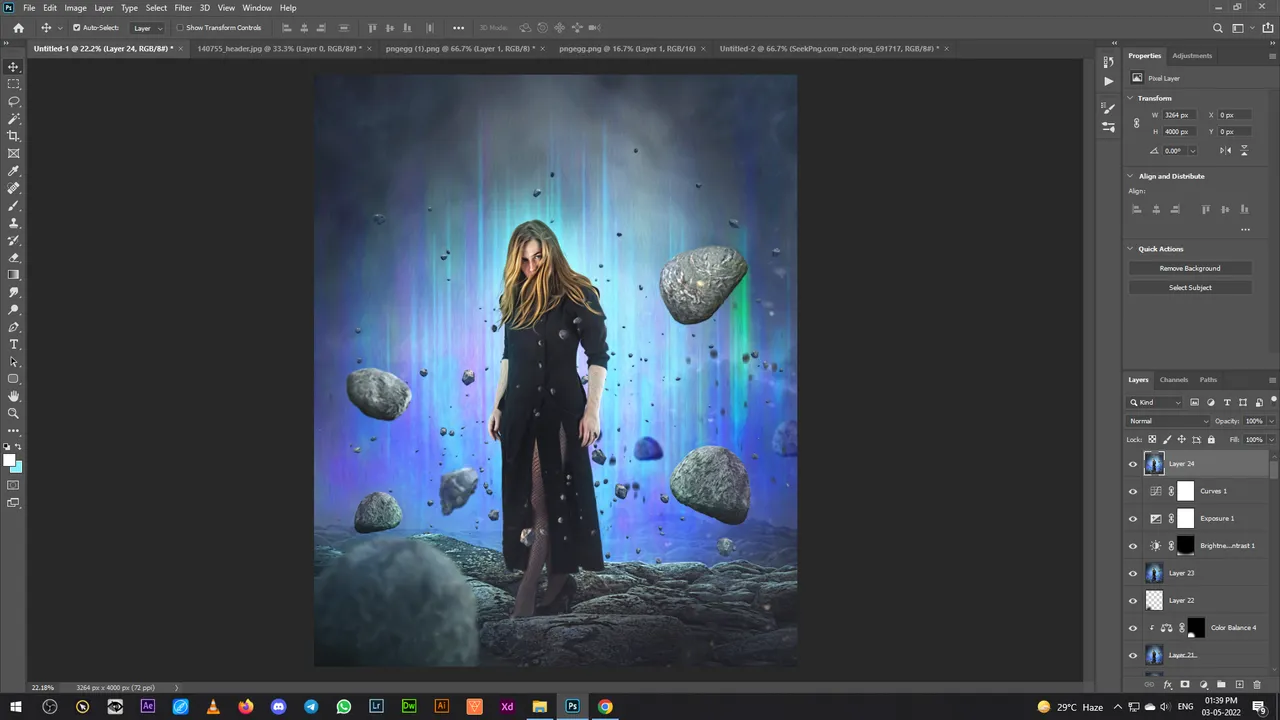Select the Move tool in the toolbar

tap(14, 67)
